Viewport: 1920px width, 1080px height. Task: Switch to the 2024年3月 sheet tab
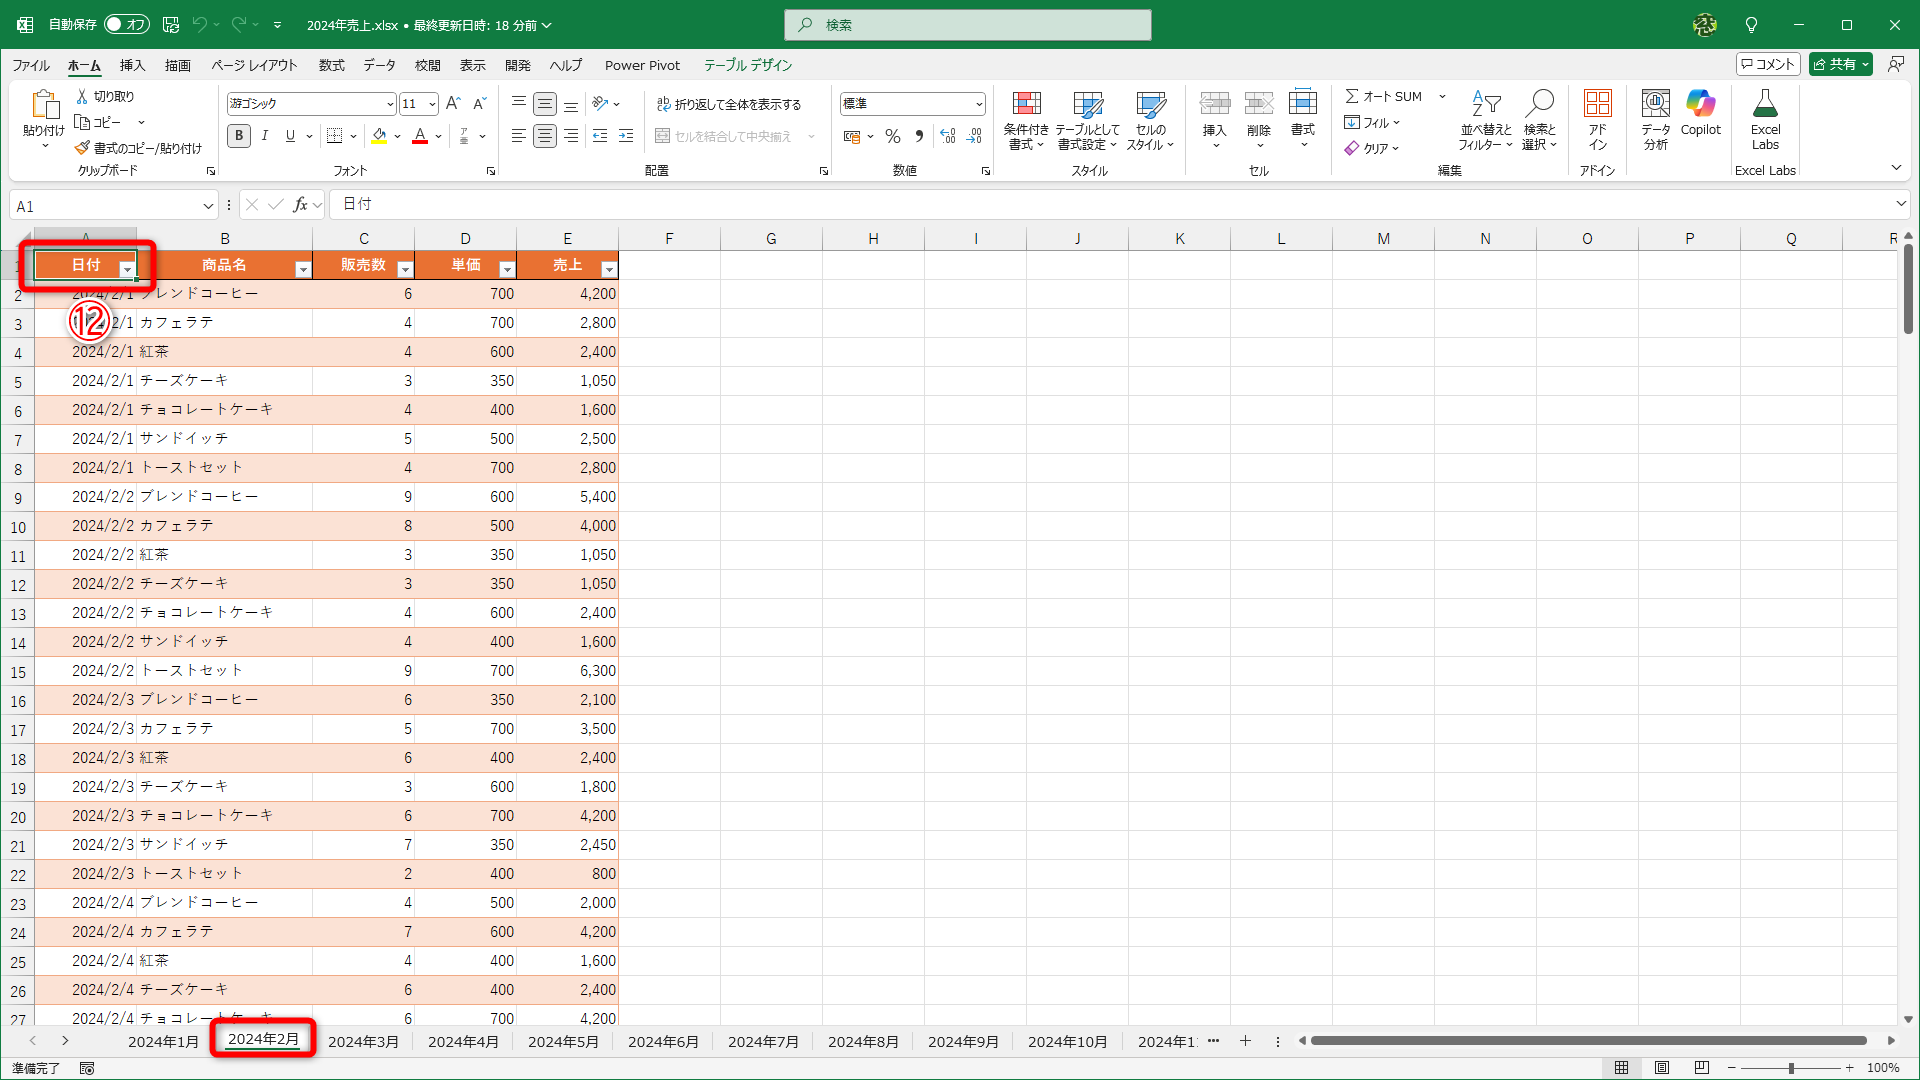click(x=363, y=1041)
